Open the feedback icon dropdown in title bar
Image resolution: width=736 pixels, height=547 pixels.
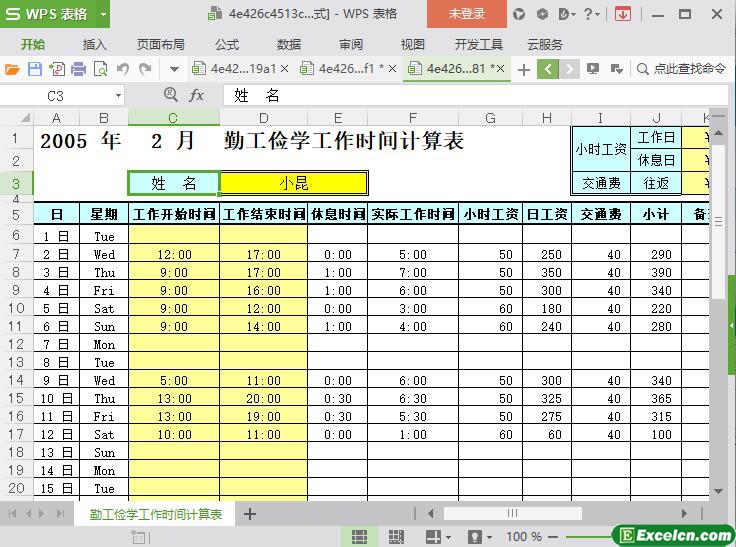(x=567, y=14)
